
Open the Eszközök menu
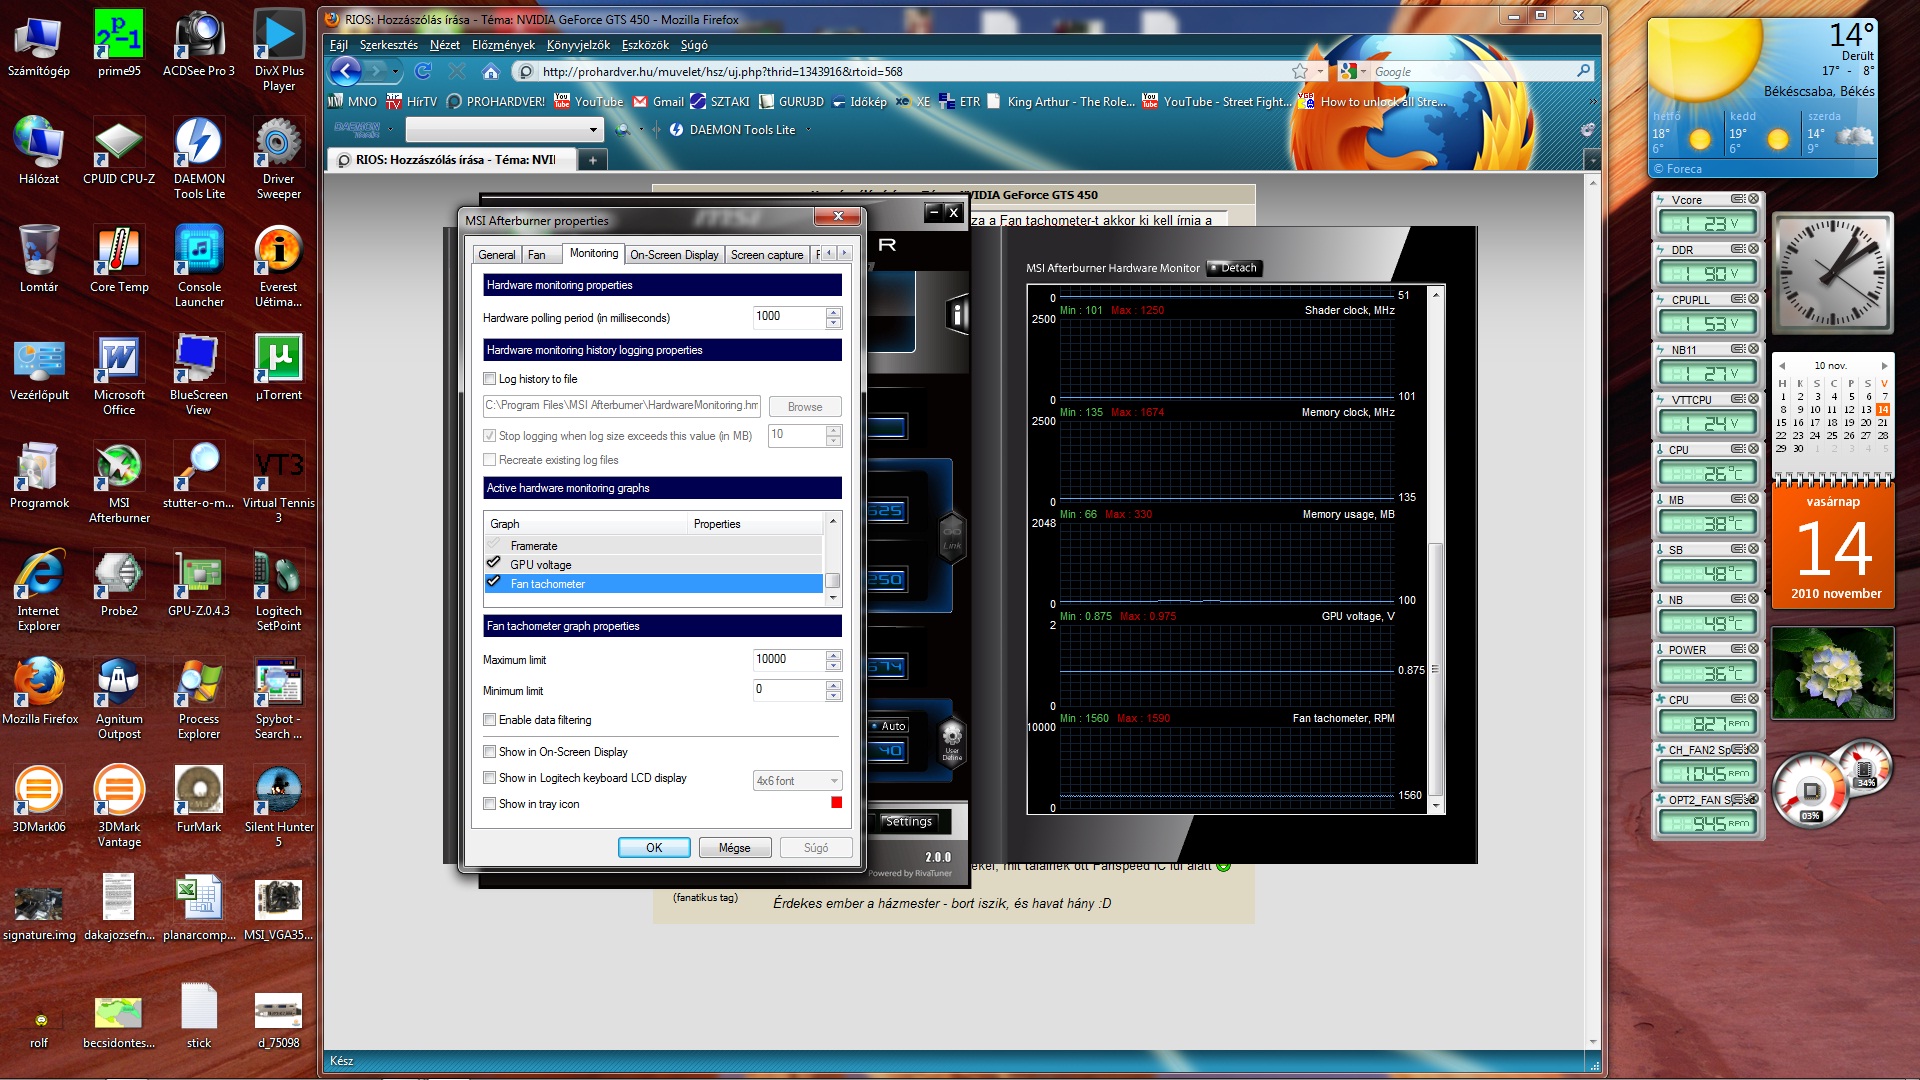tap(645, 45)
